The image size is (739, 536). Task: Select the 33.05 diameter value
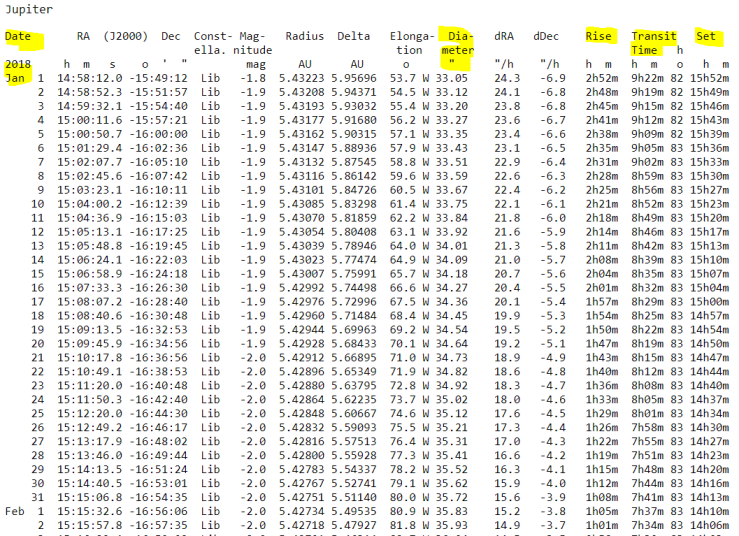[x=452, y=78]
